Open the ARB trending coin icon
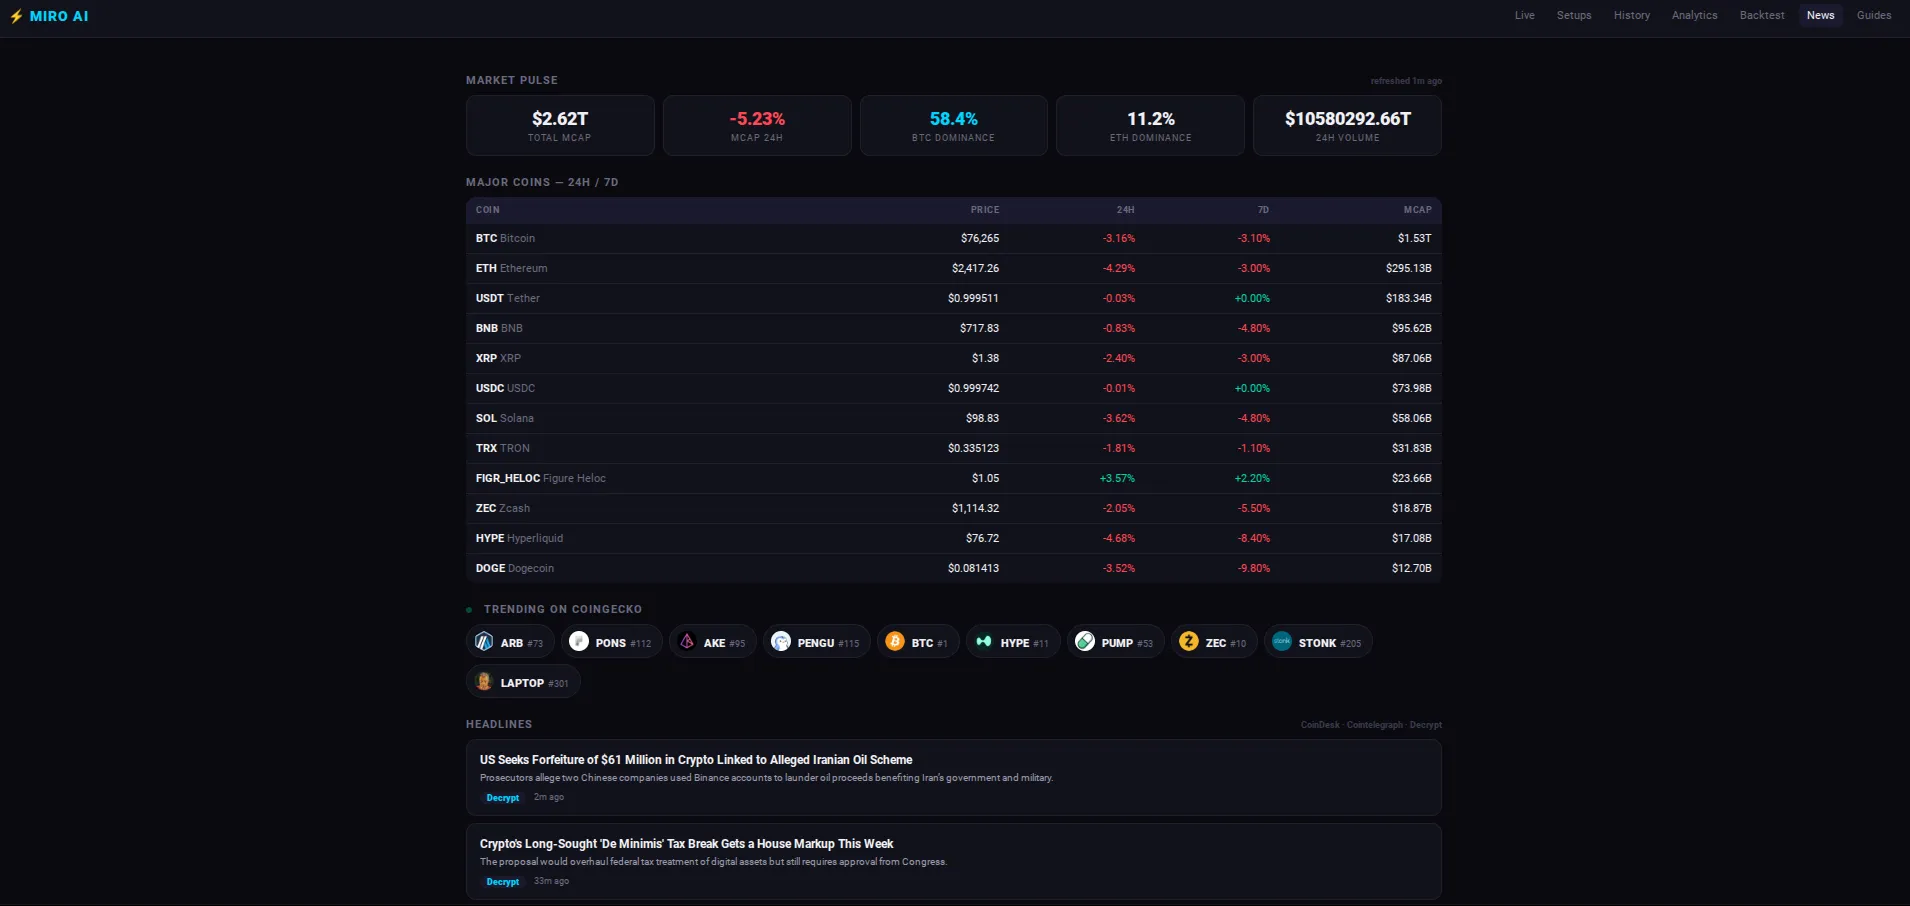The image size is (1910, 906). [484, 642]
